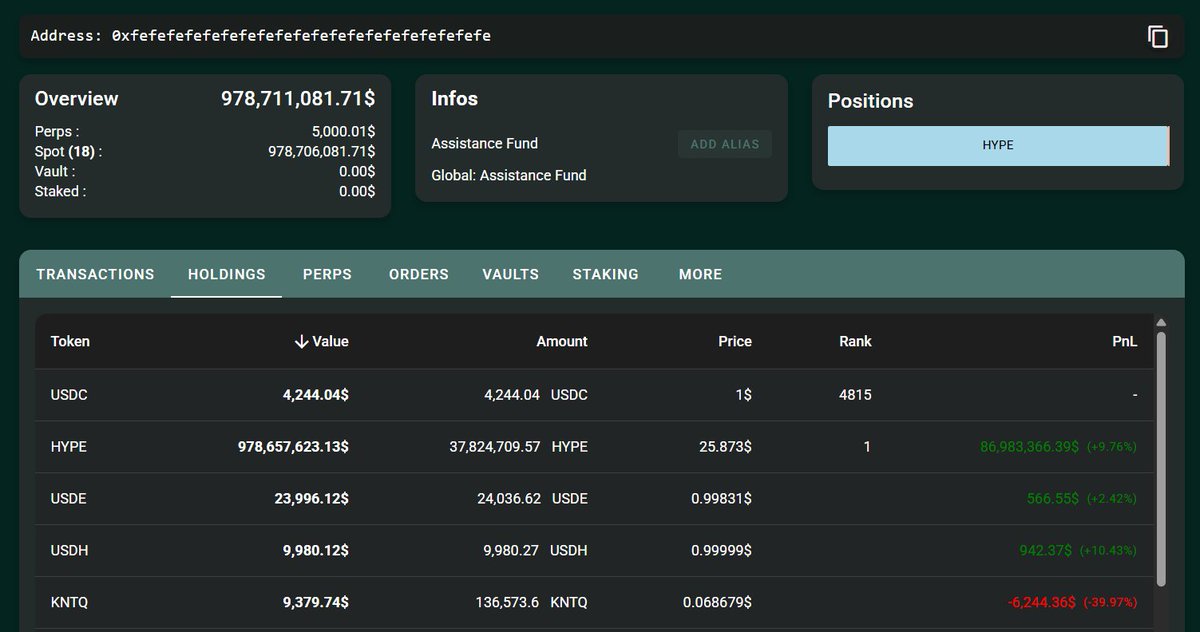
Task: Switch to the Perps tab
Action: 327,274
